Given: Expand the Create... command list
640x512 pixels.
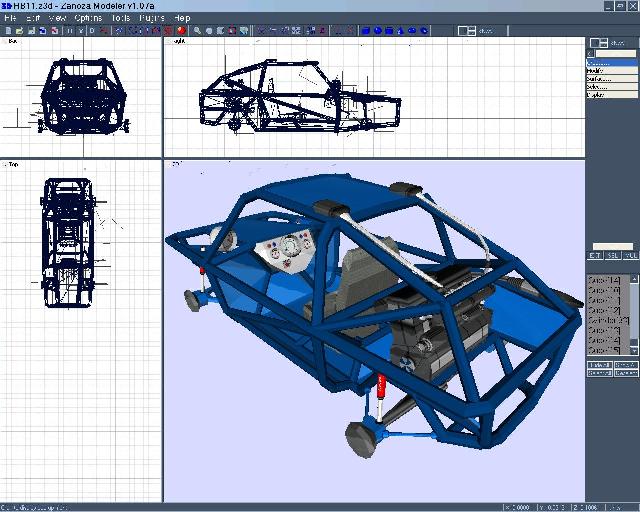Looking at the screenshot, I should [610, 62].
